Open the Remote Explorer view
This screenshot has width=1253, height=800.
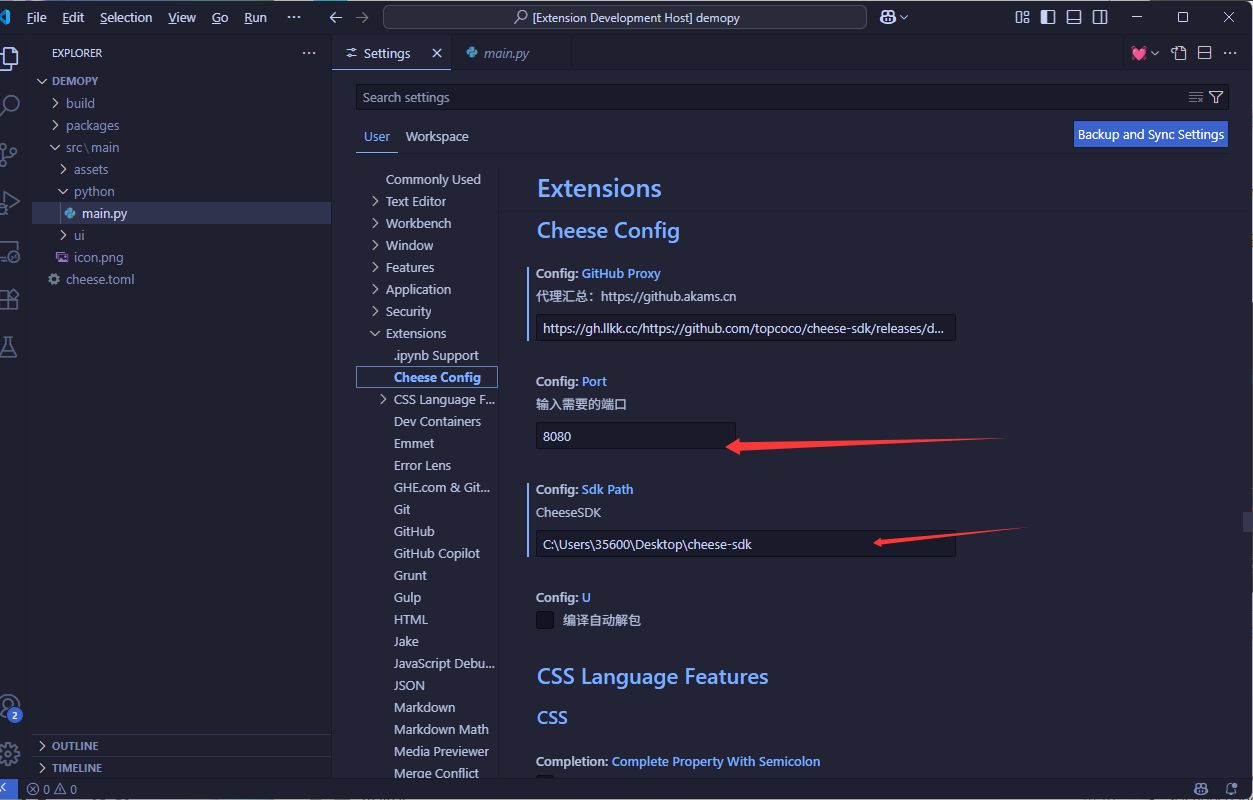pos(9,251)
